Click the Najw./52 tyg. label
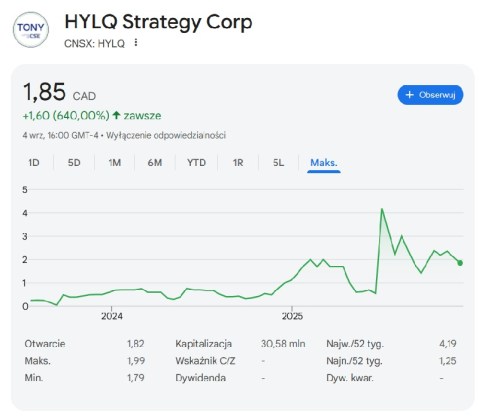Image resolution: width=479 pixels, height=420 pixels. click(x=355, y=343)
